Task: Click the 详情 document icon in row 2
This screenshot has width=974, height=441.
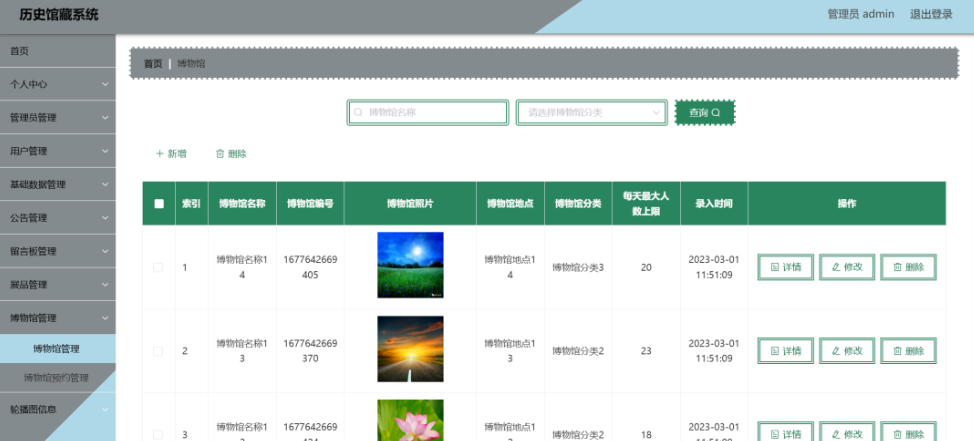Action: click(x=775, y=351)
